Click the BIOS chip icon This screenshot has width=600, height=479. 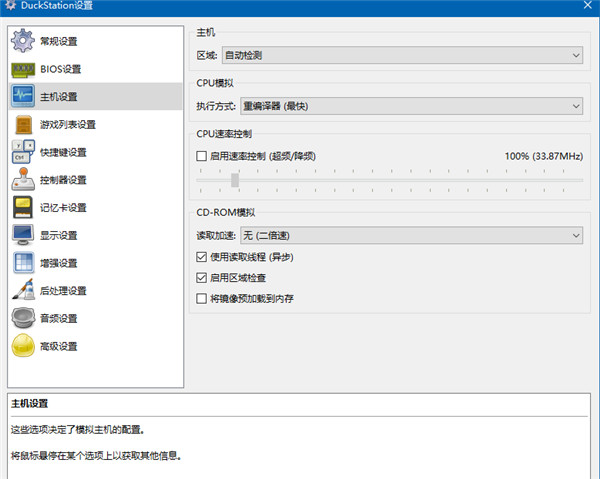[22, 69]
